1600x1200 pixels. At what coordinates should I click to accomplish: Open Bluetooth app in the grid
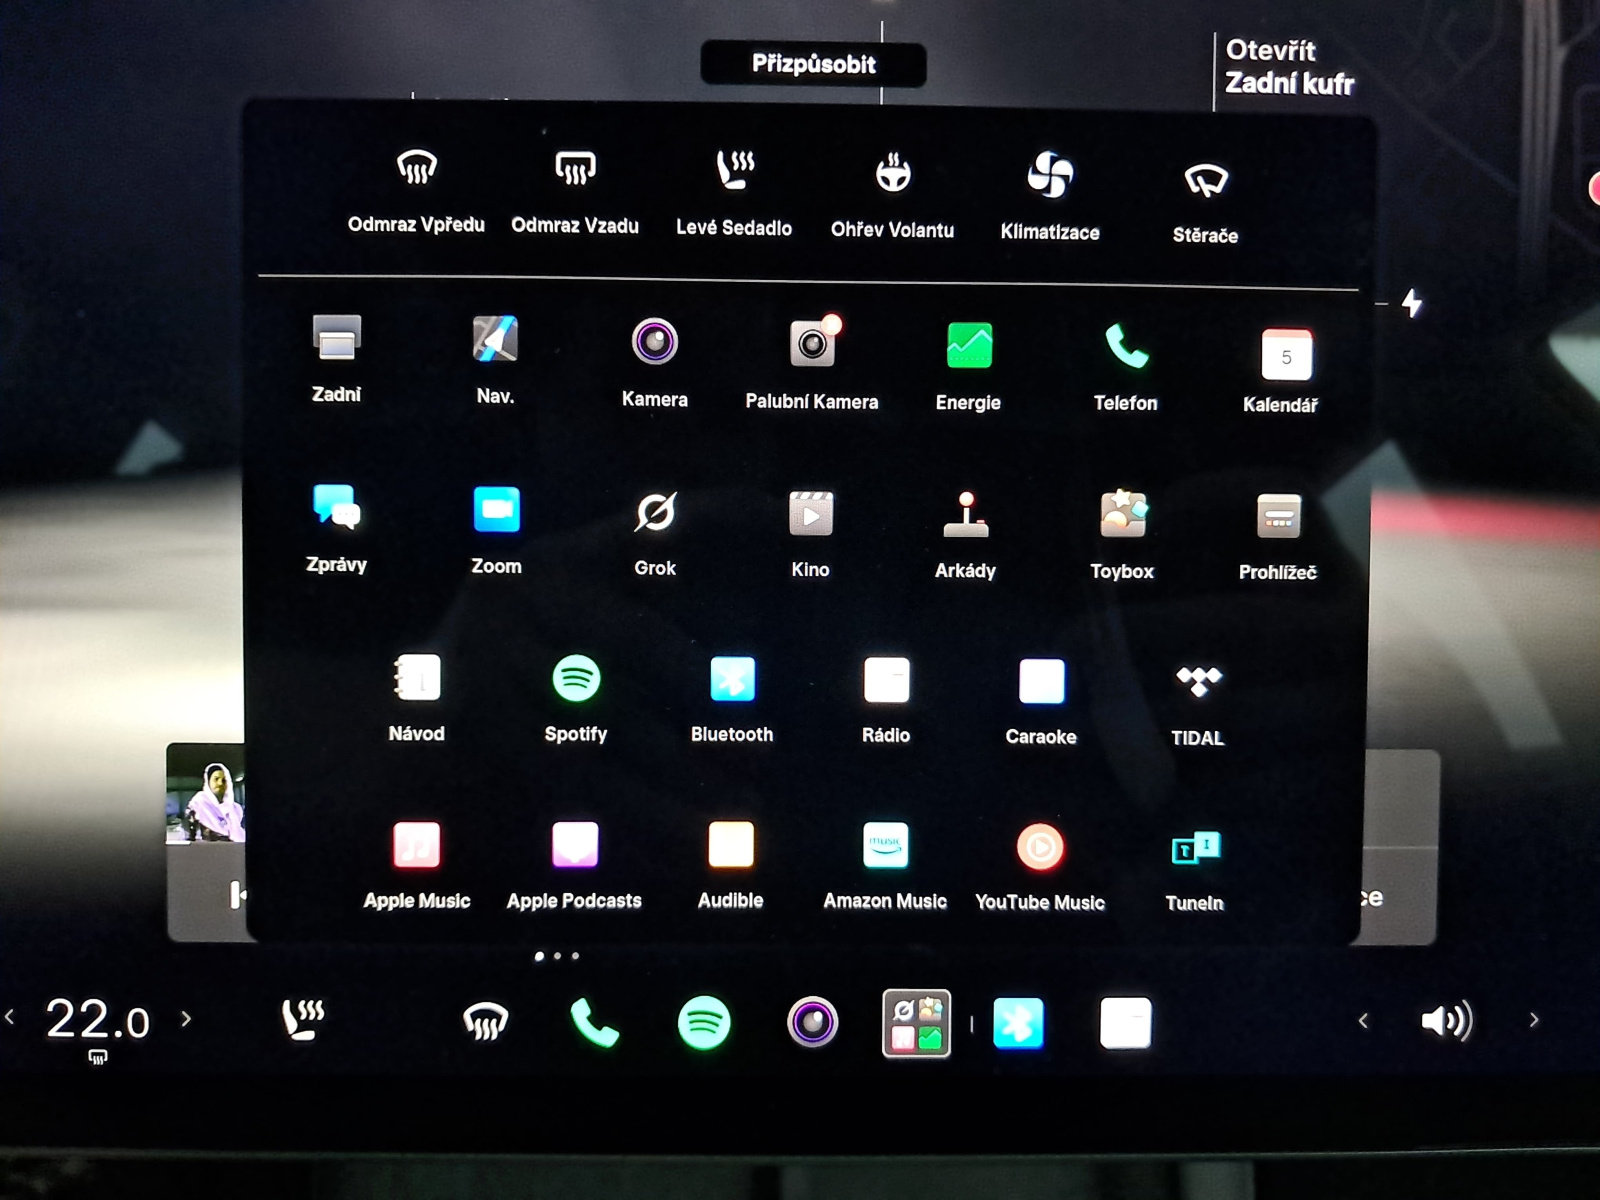point(732,700)
